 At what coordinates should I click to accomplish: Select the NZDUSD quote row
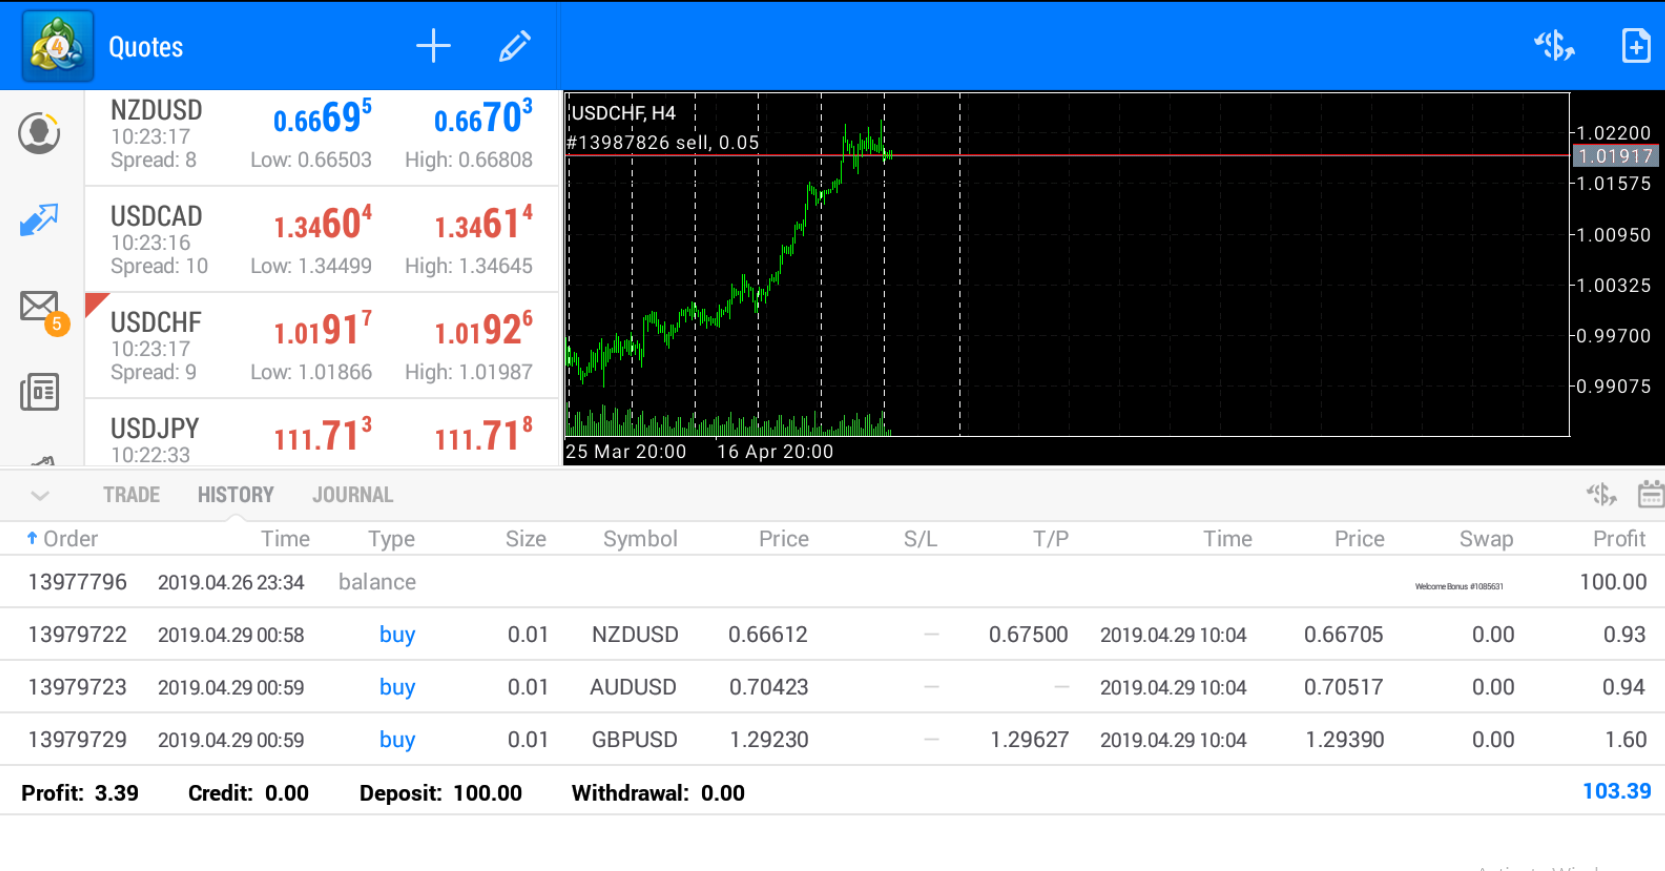[x=322, y=138]
